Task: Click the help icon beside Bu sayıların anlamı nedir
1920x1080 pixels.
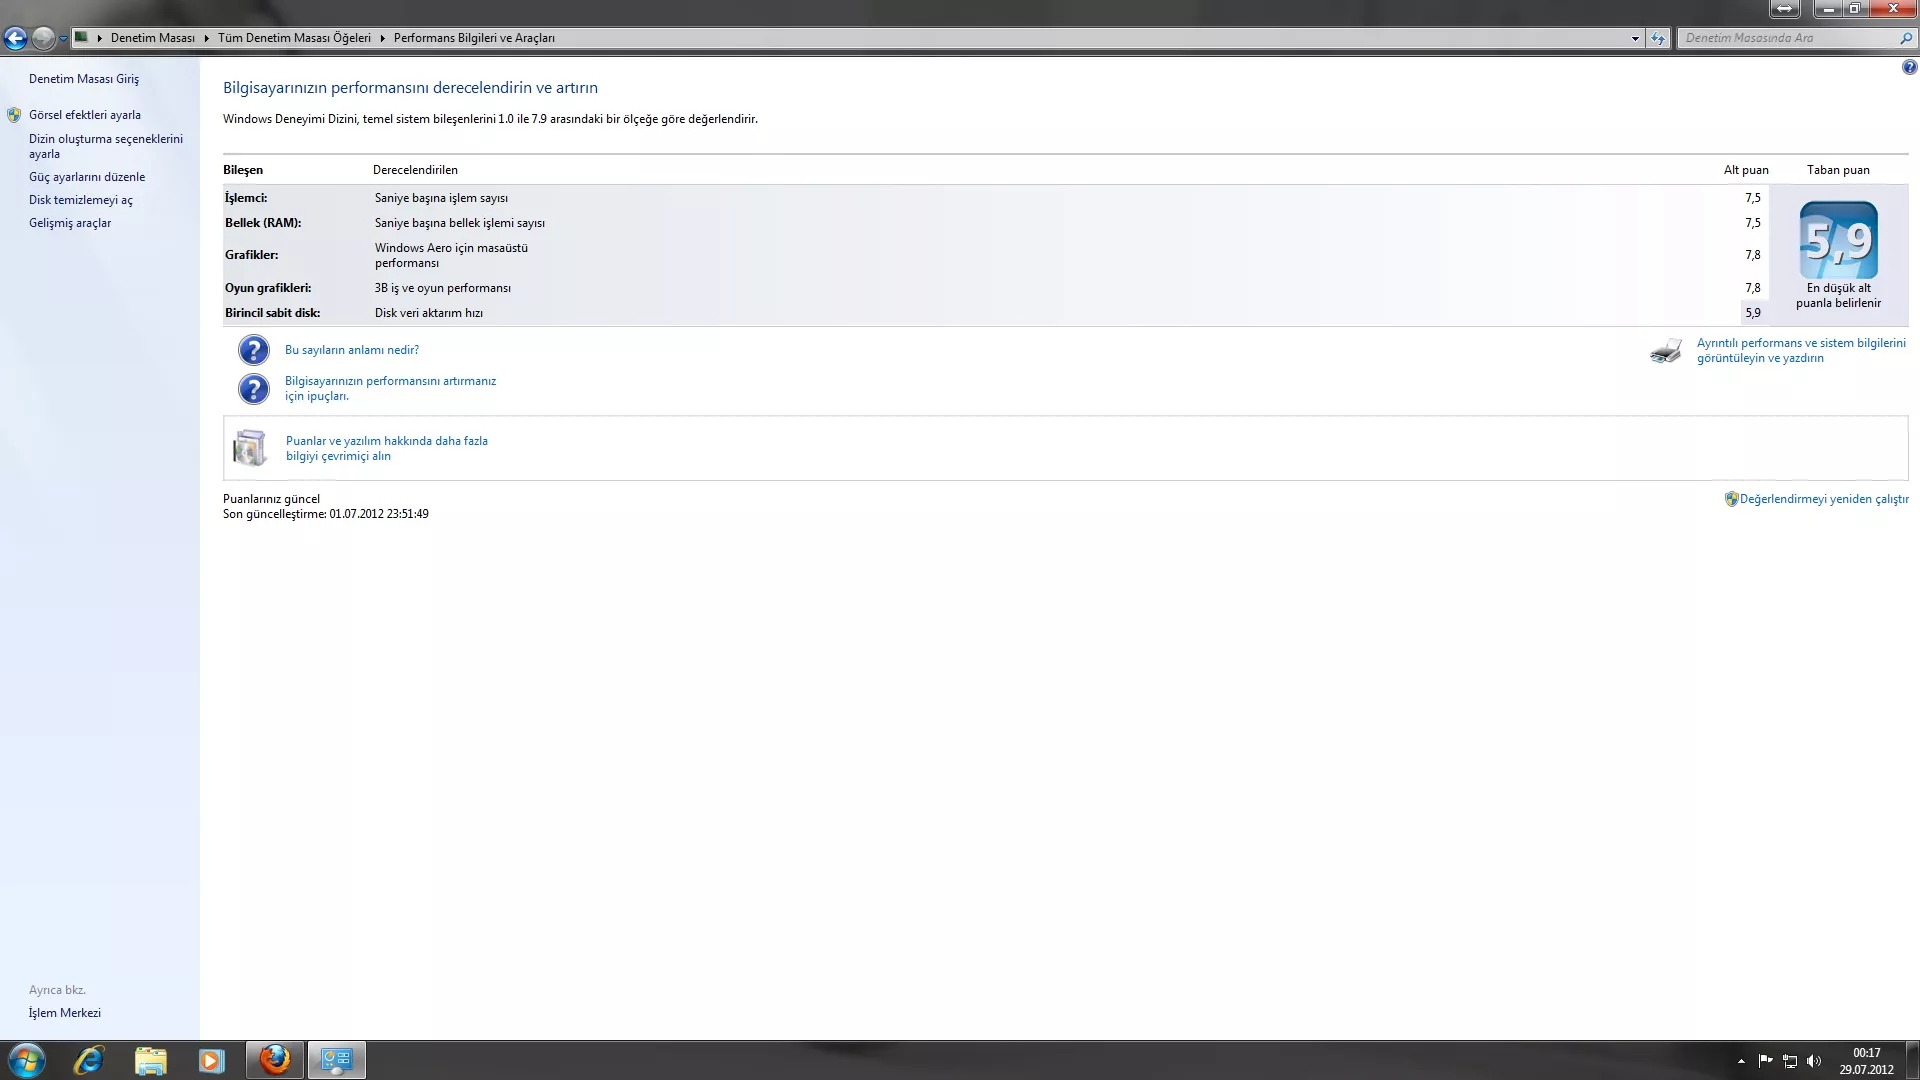Action: (254, 350)
